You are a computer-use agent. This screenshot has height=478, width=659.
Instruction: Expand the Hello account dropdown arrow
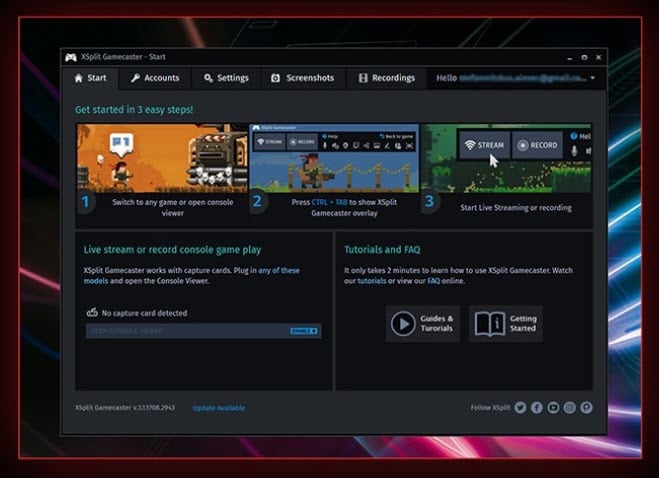pyautogui.click(x=593, y=78)
